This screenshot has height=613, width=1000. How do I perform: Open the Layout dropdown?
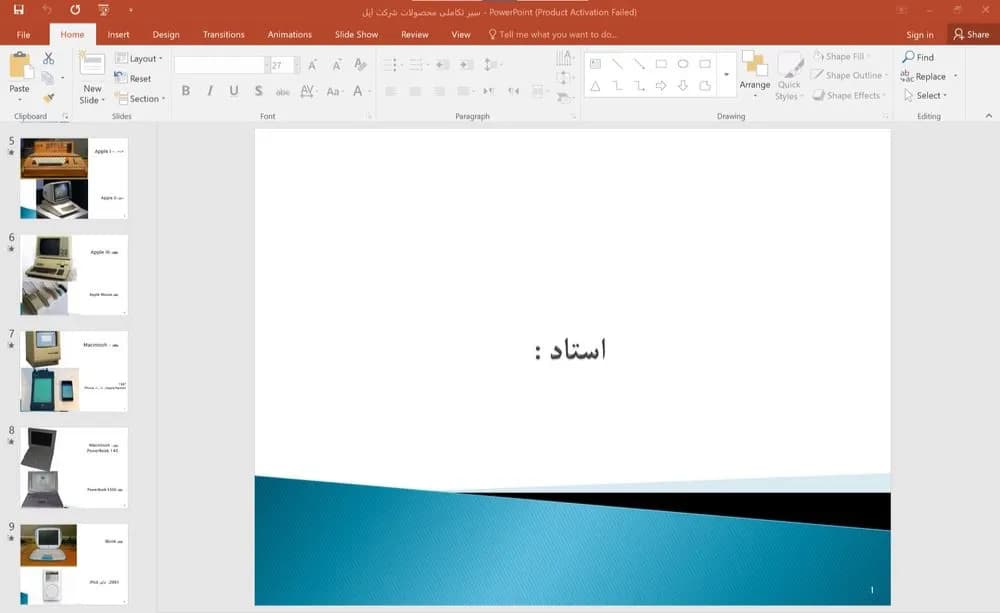[x=139, y=58]
